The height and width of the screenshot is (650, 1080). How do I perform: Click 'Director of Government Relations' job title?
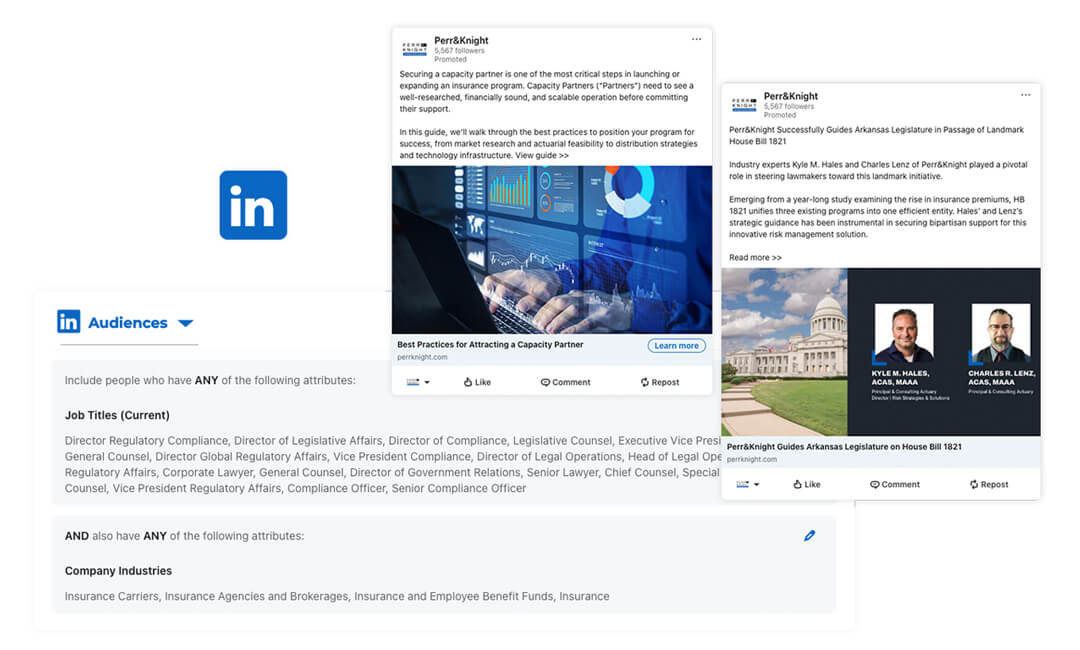point(435,472)
